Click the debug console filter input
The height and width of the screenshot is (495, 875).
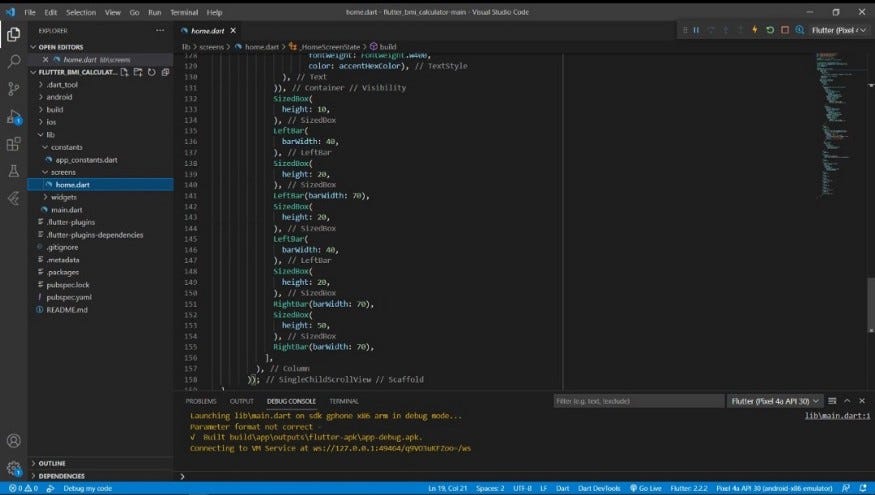point(638,401)
